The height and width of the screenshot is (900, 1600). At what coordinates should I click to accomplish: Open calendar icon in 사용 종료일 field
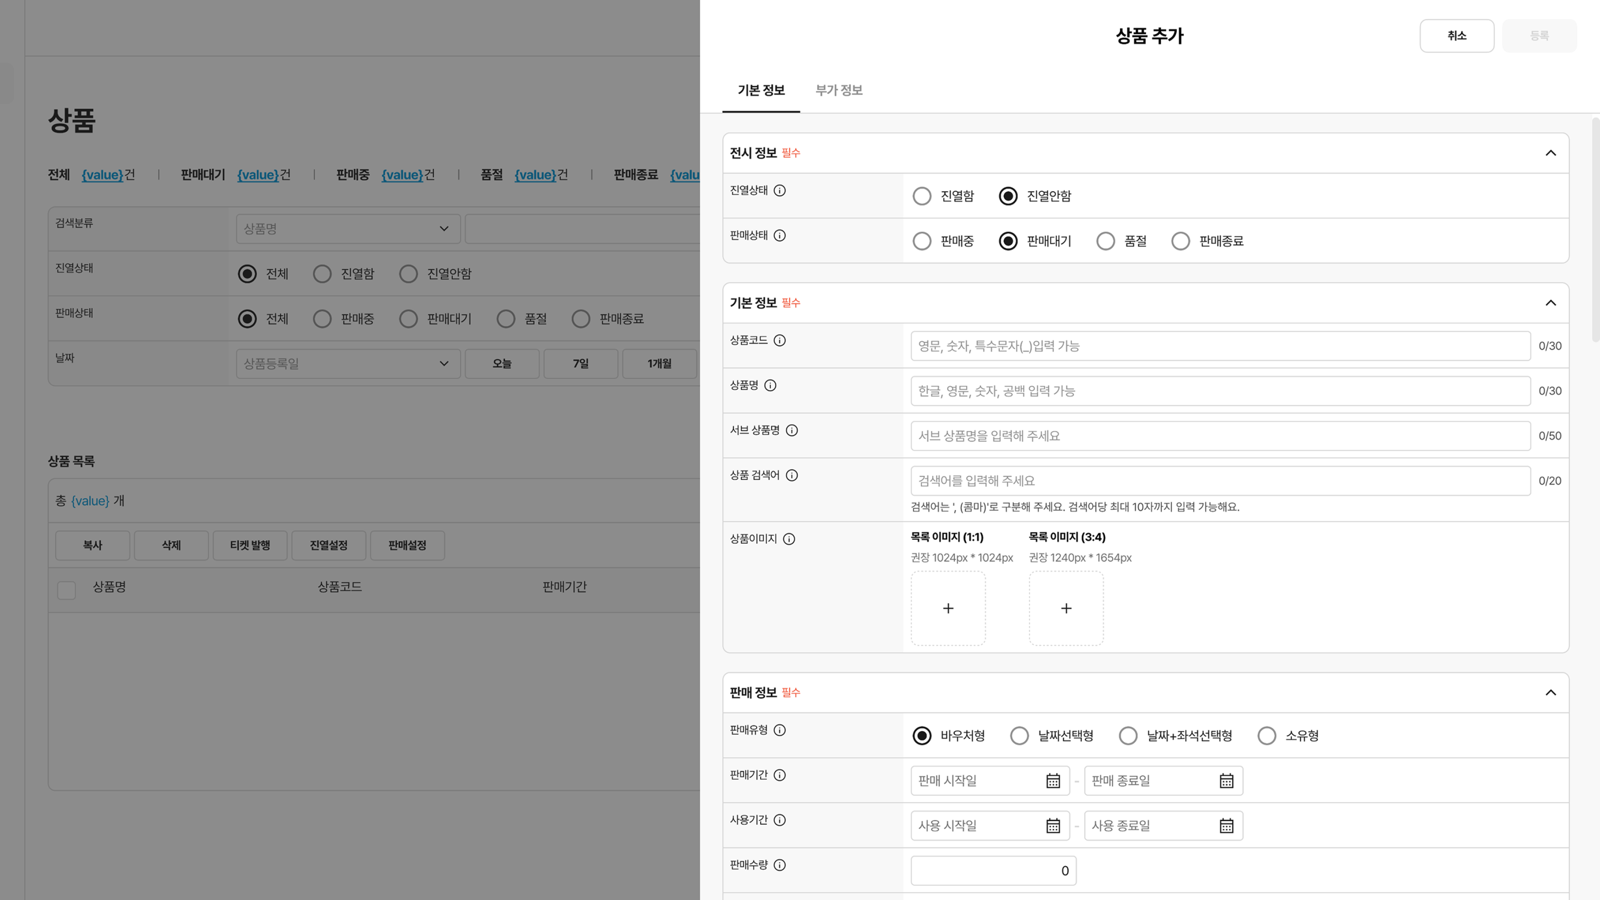pos(1226,826)
